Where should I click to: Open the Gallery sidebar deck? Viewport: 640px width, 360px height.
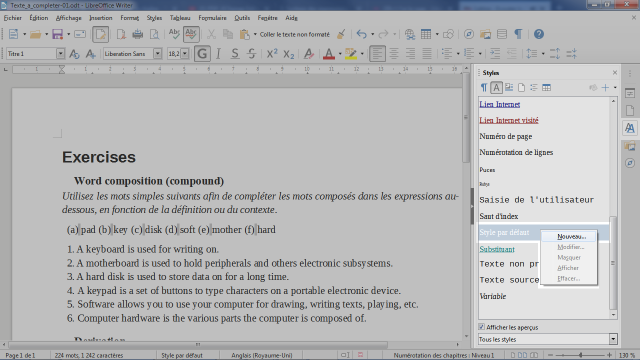coord(630,146)
